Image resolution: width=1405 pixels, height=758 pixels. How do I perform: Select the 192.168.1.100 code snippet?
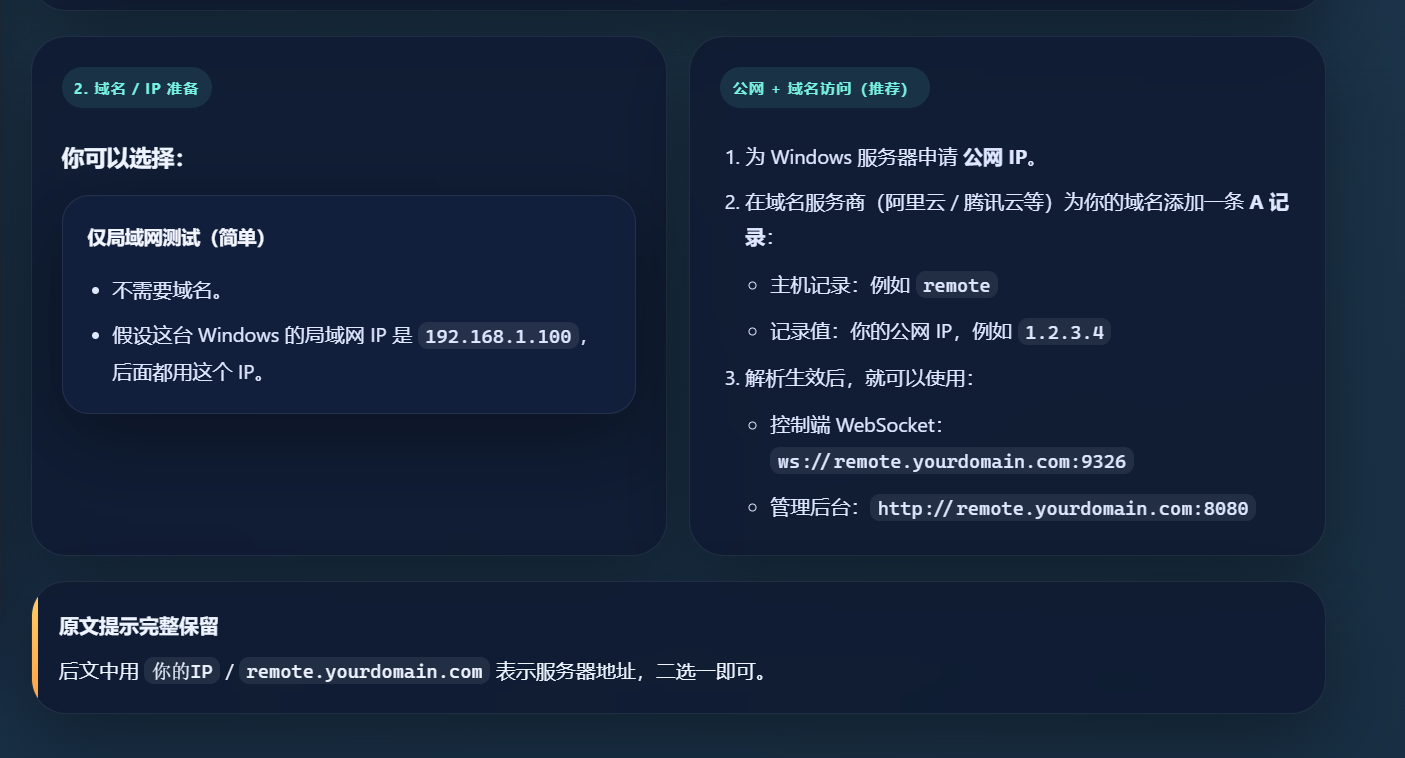tap(498, 336)
